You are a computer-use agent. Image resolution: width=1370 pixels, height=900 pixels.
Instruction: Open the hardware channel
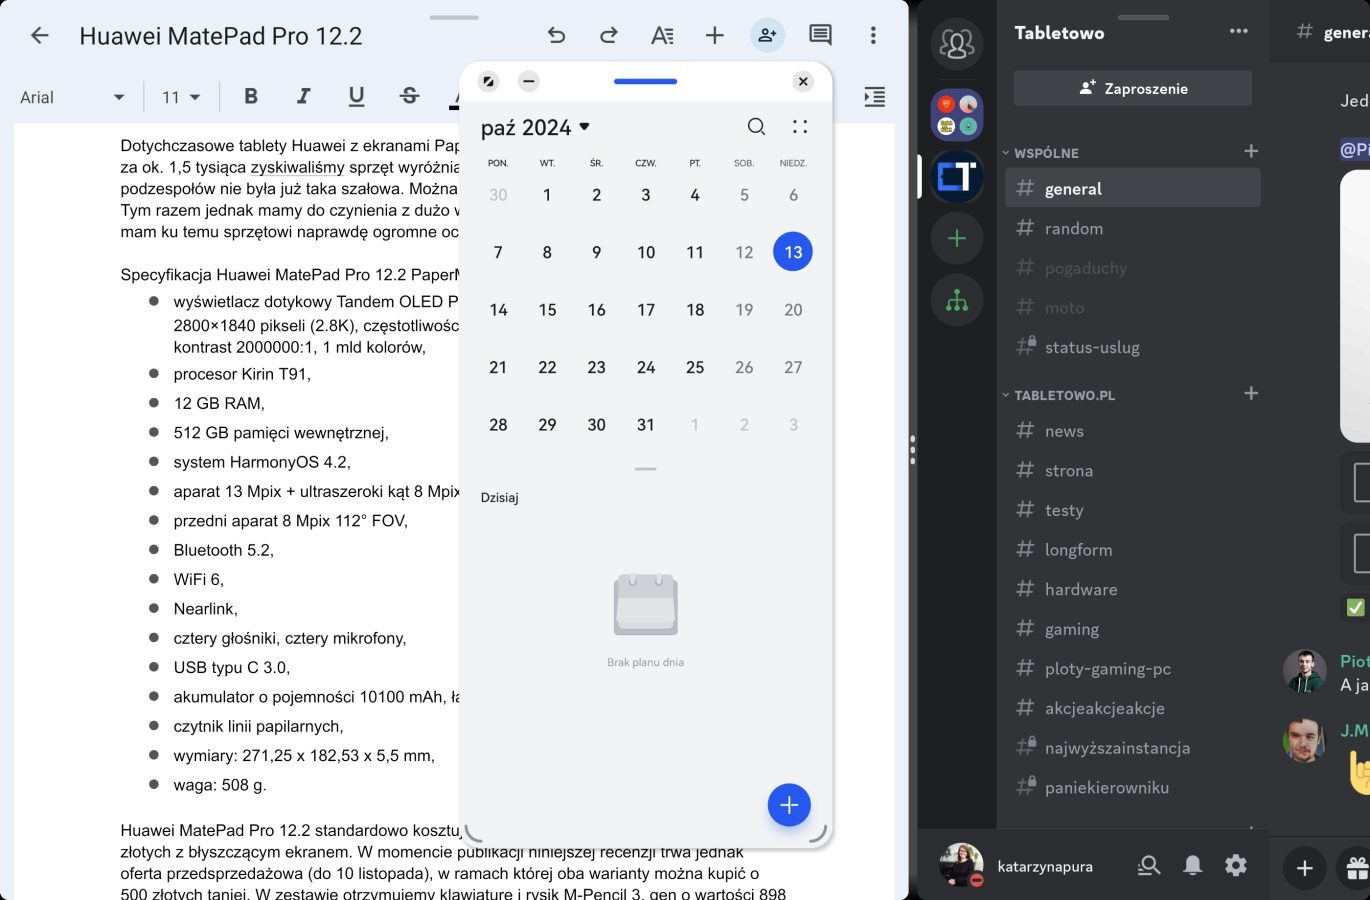1133,589
